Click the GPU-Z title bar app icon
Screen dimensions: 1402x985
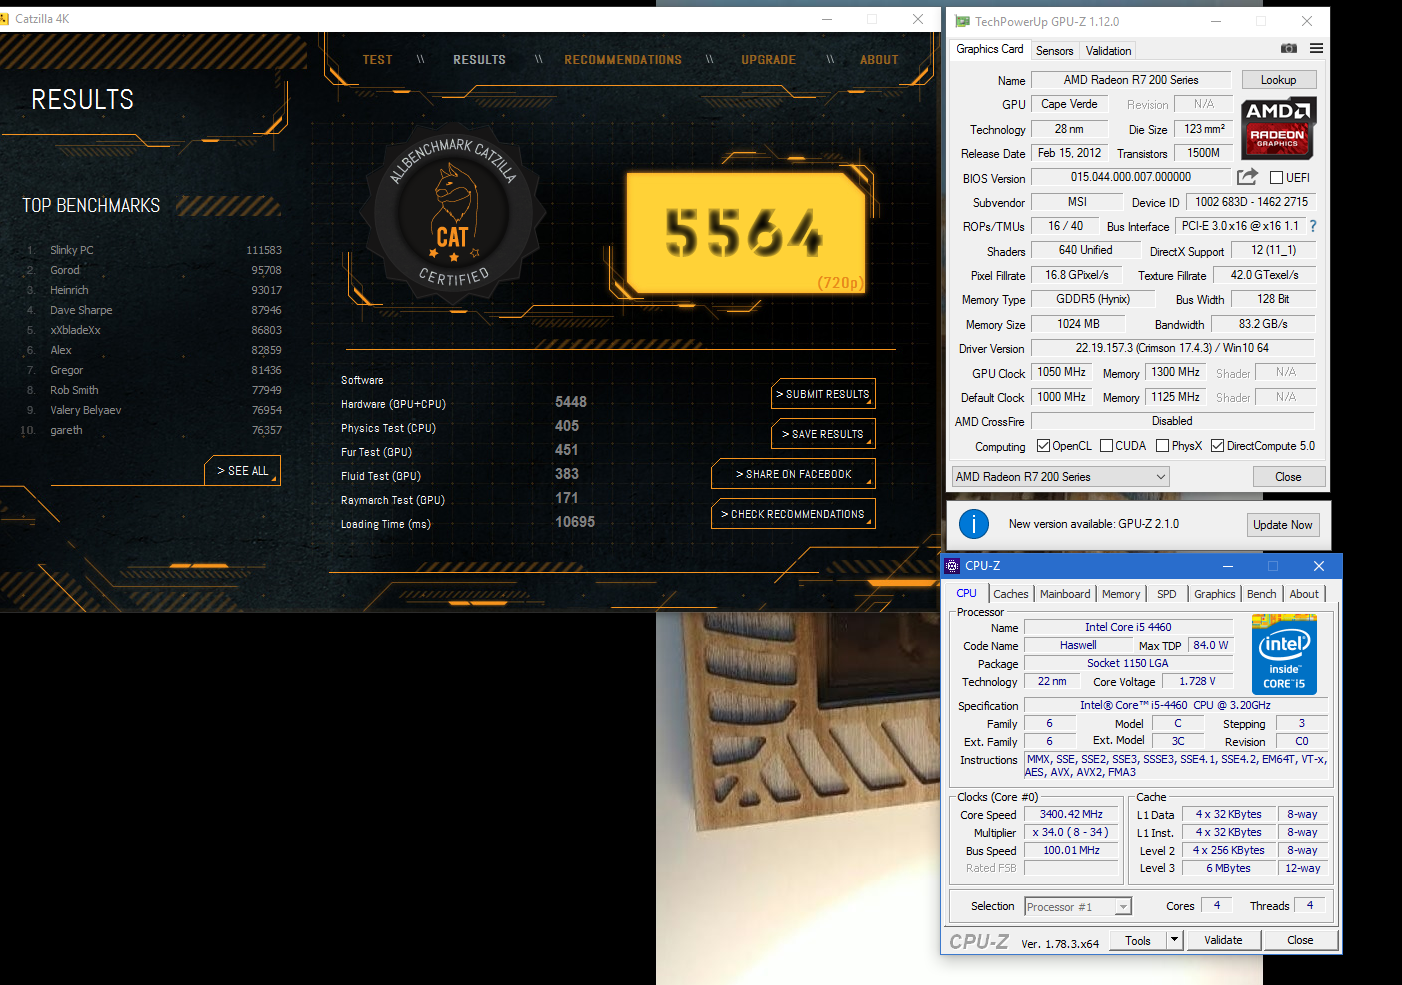click(962, 21)
